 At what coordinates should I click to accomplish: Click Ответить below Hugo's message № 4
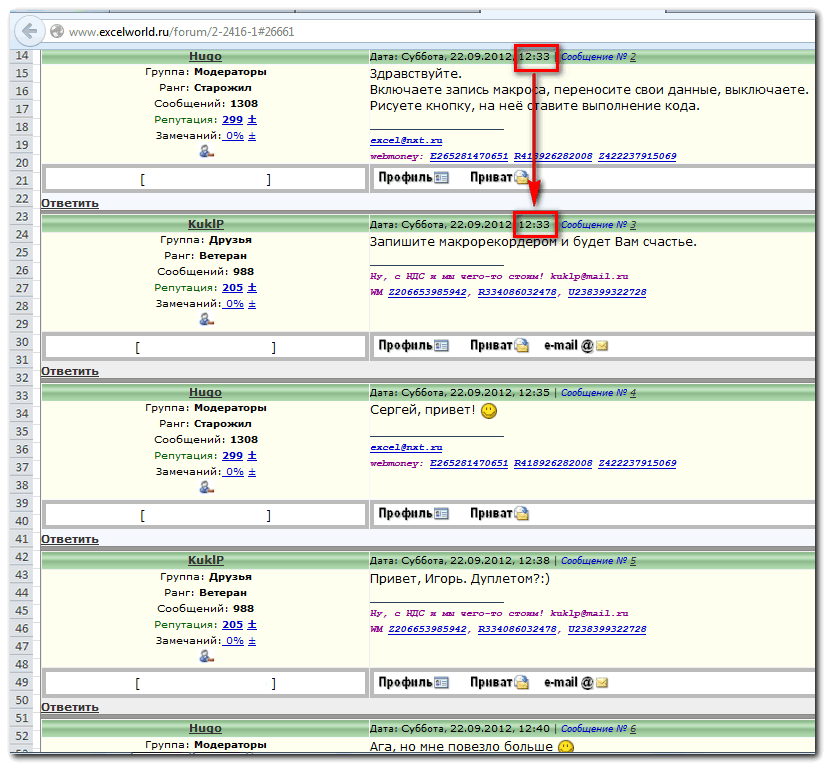[x=70, y=540]
